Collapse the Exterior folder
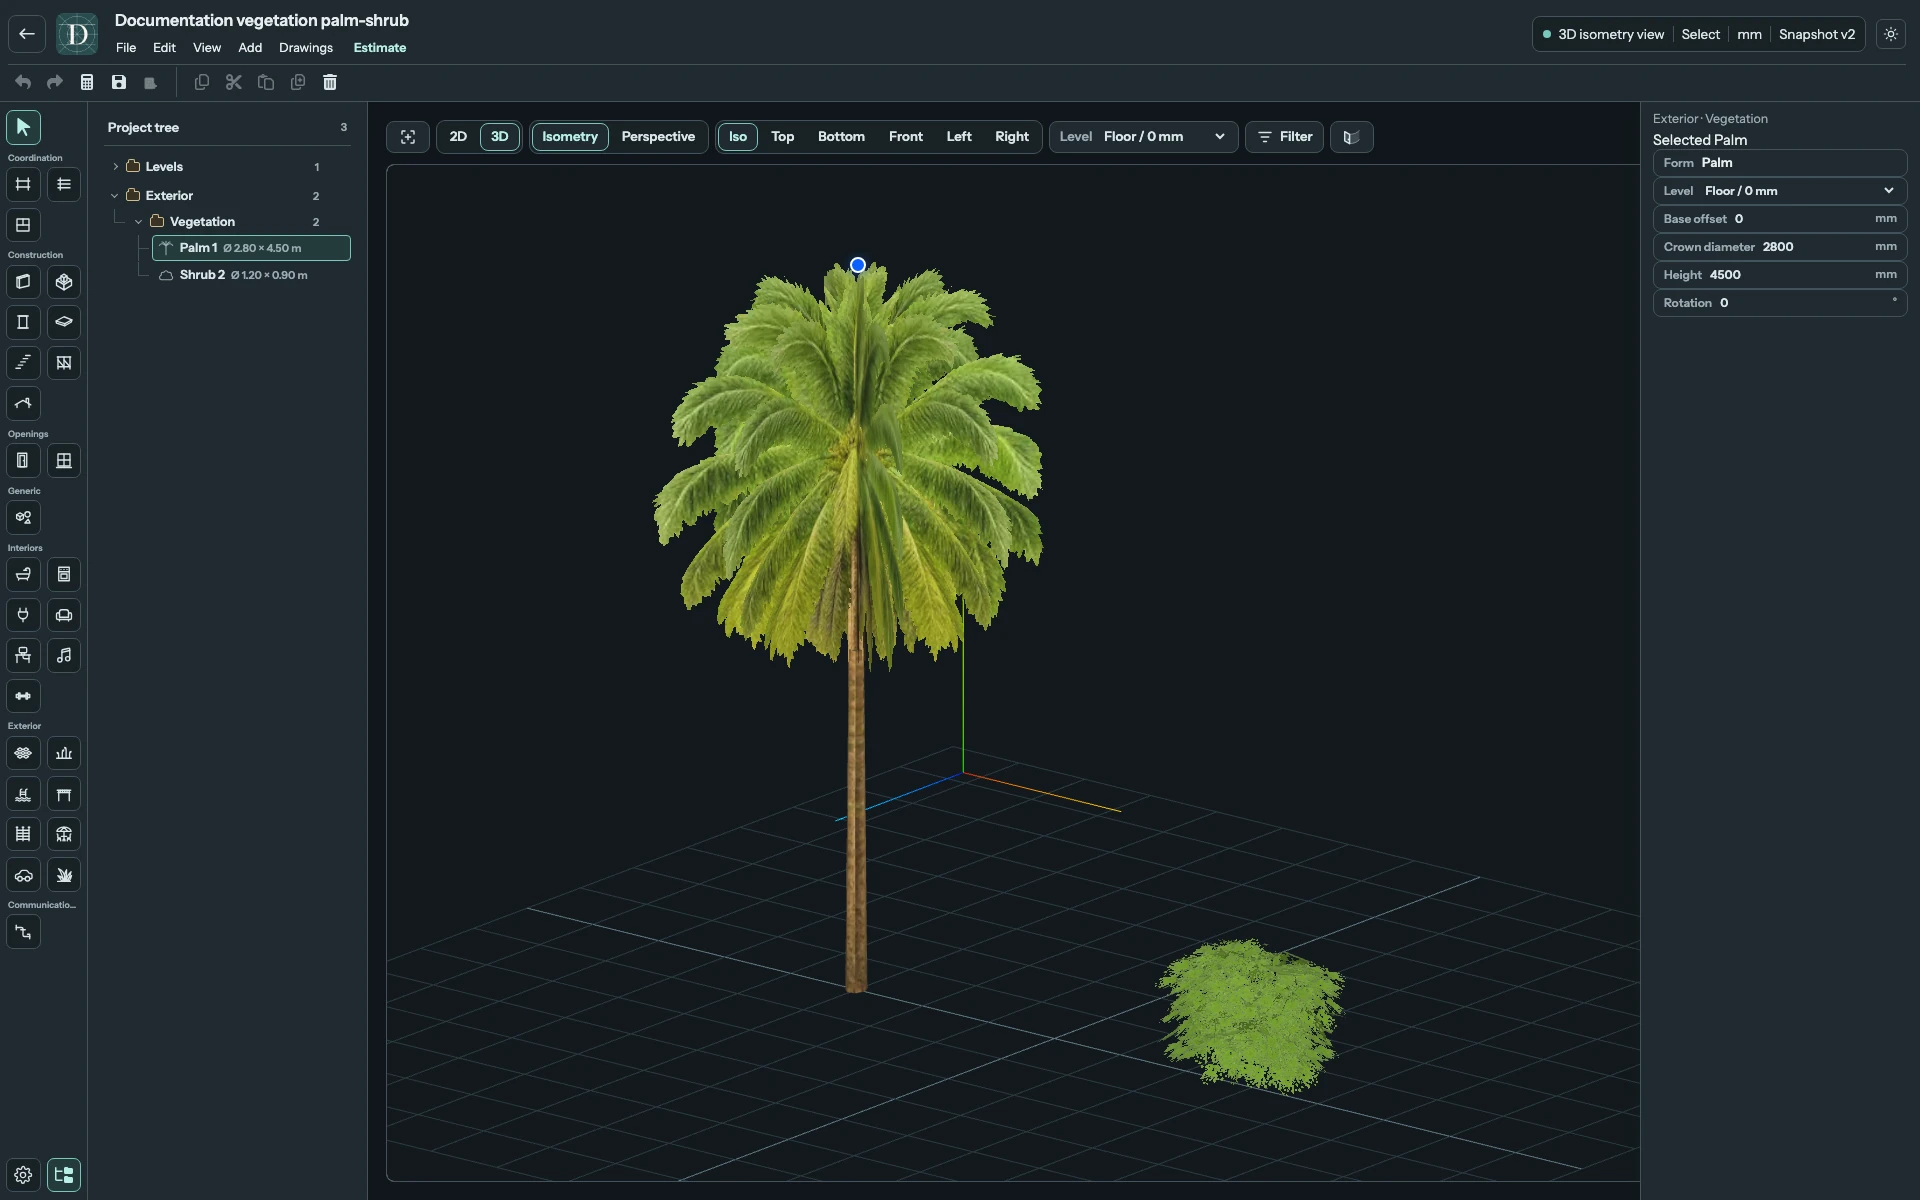1920x1200 pixels. pos(116,196)
